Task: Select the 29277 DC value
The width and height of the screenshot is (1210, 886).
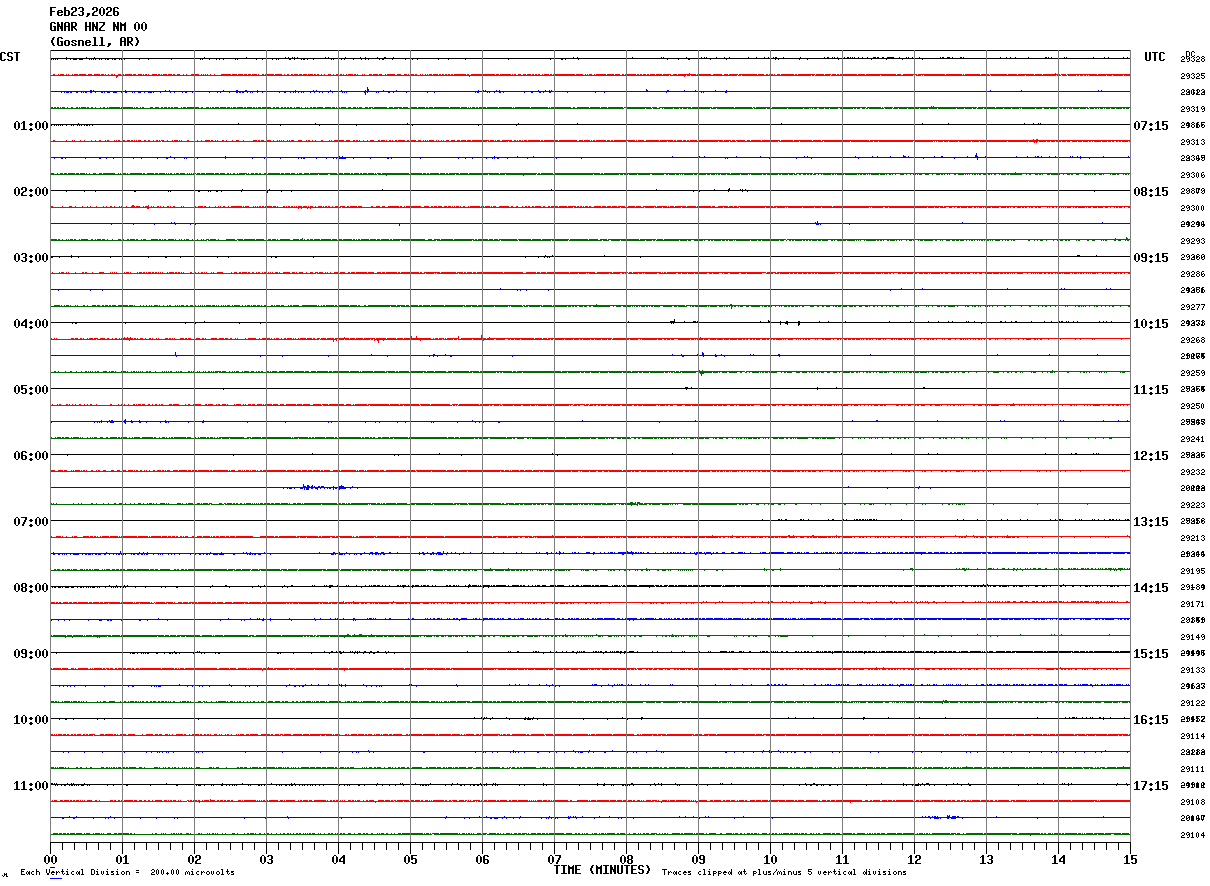Action: (x=1192, y=307)
